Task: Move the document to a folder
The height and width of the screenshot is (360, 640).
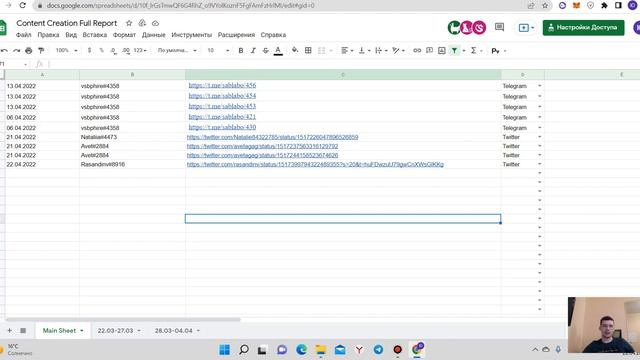Action: pyautogui.click(x=142, y=23)
